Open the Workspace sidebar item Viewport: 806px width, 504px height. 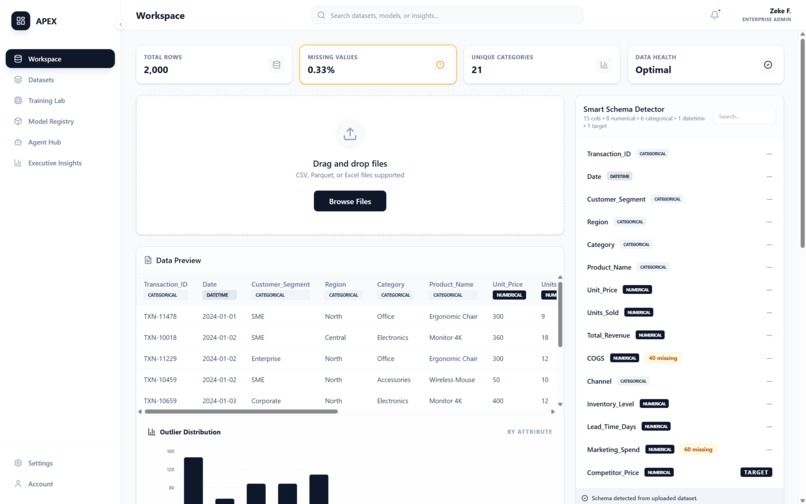pyautogui.click(x=60, y=59)
